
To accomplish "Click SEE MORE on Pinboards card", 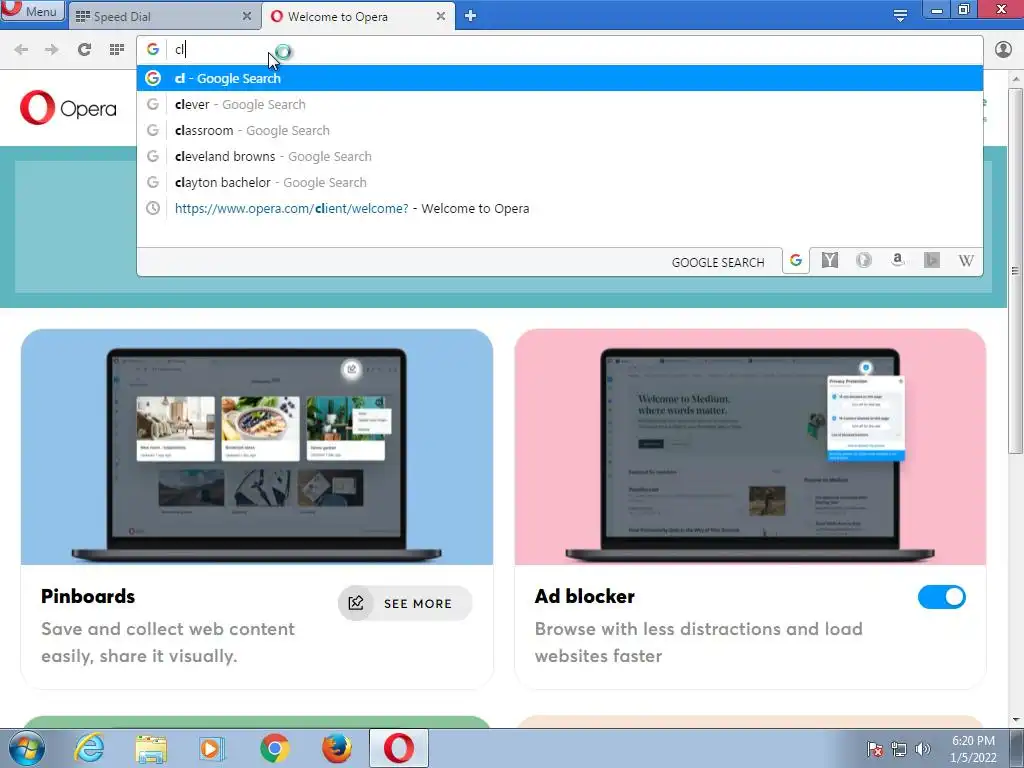I will coord(405,603).
